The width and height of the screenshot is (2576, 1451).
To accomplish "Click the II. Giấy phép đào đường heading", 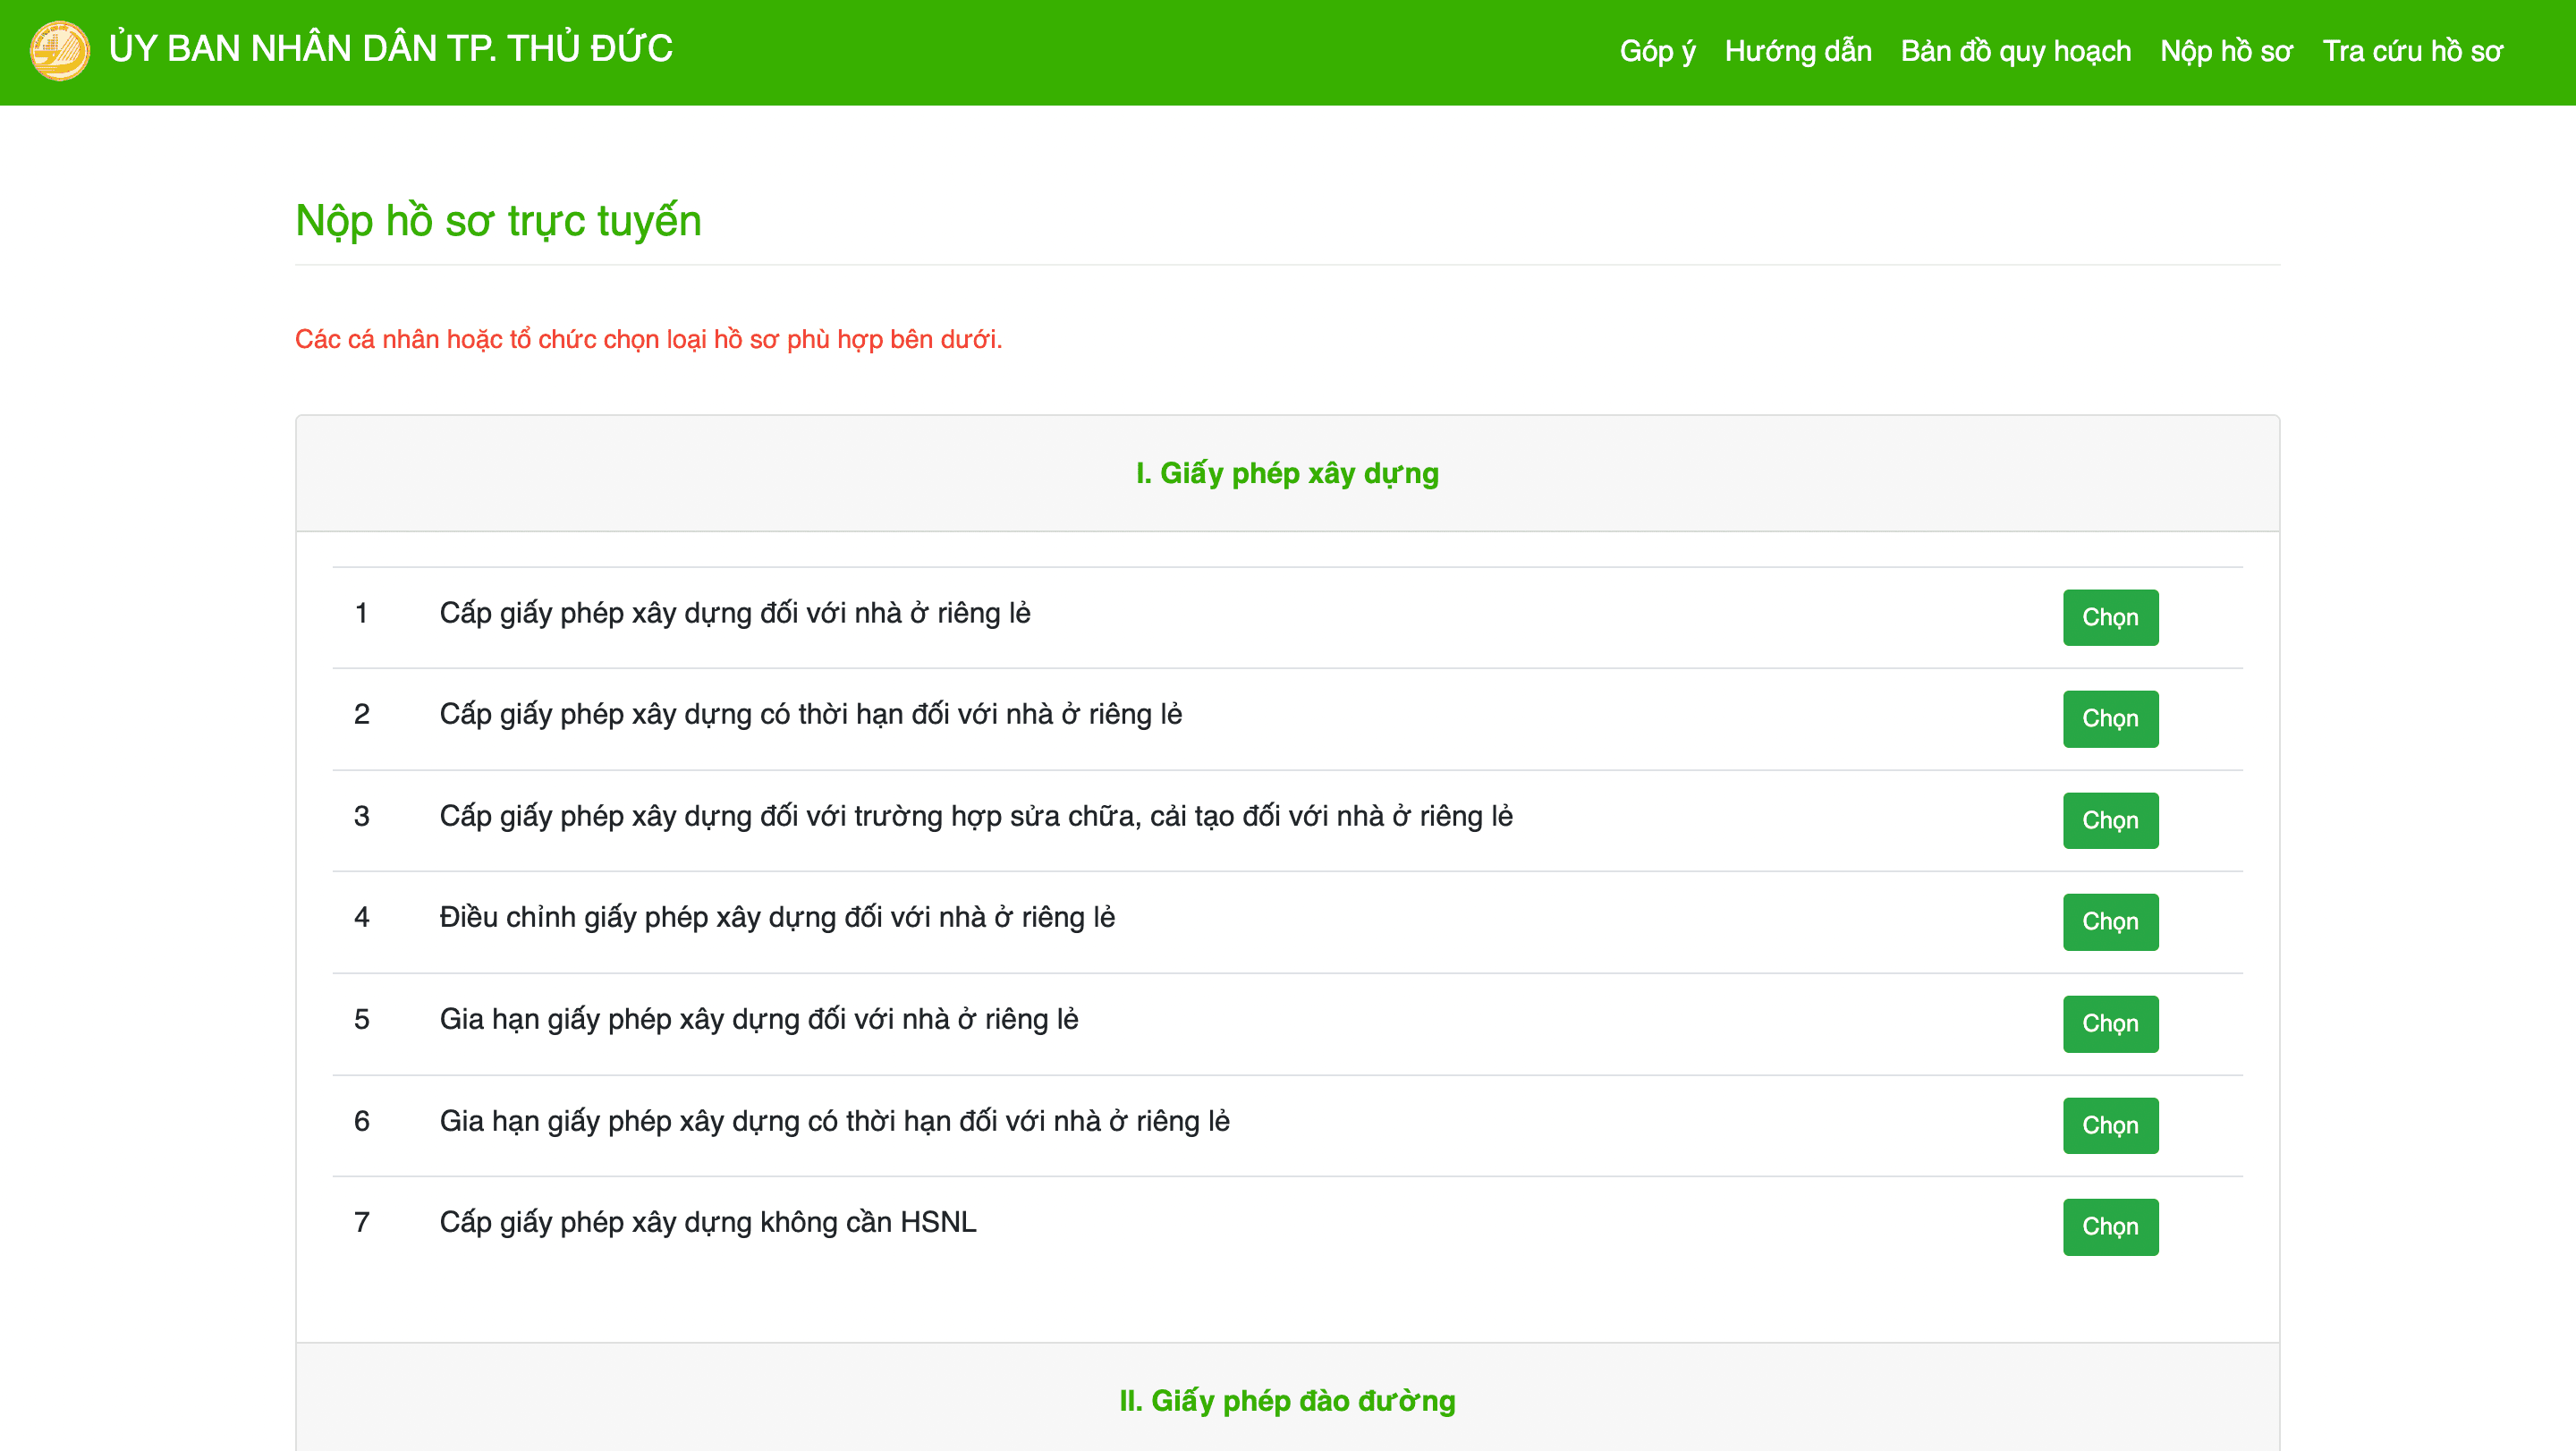I will point(1287,1400).
